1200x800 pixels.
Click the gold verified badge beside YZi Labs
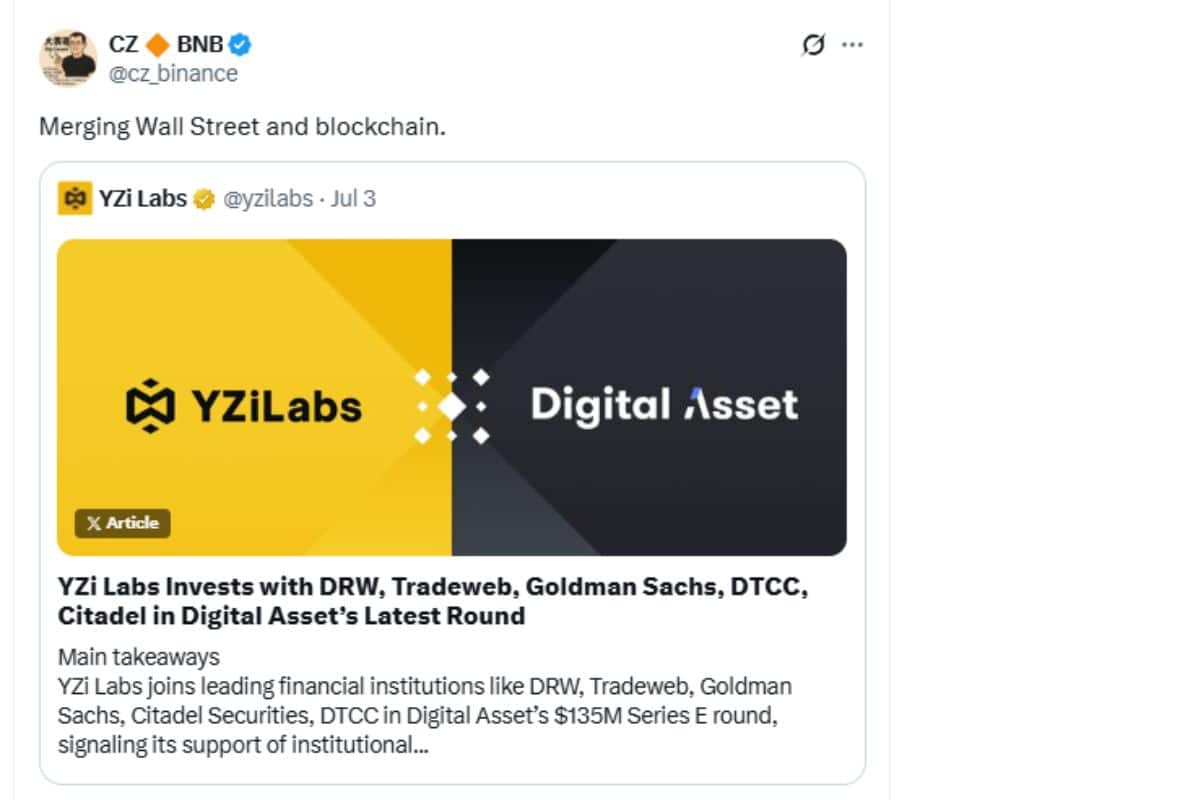pyautogui.click(x=203, y=199)
